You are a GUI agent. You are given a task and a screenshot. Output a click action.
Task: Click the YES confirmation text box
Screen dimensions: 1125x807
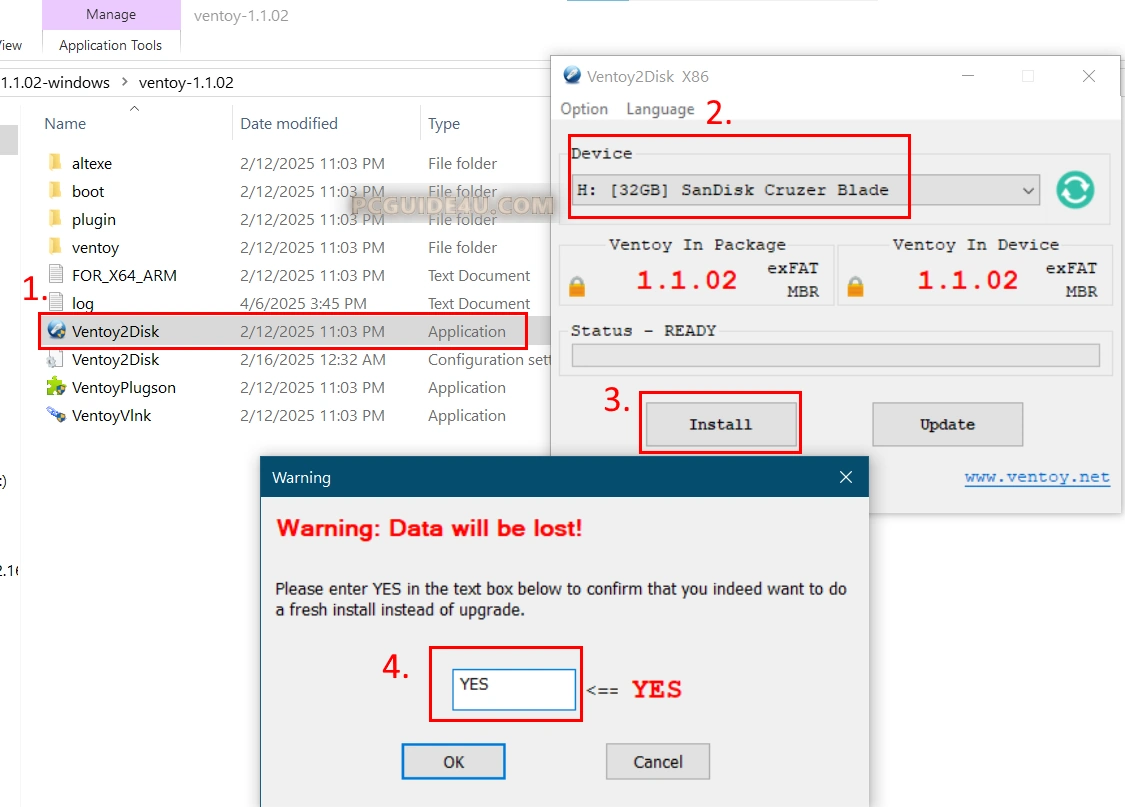(x=514, y=690)
